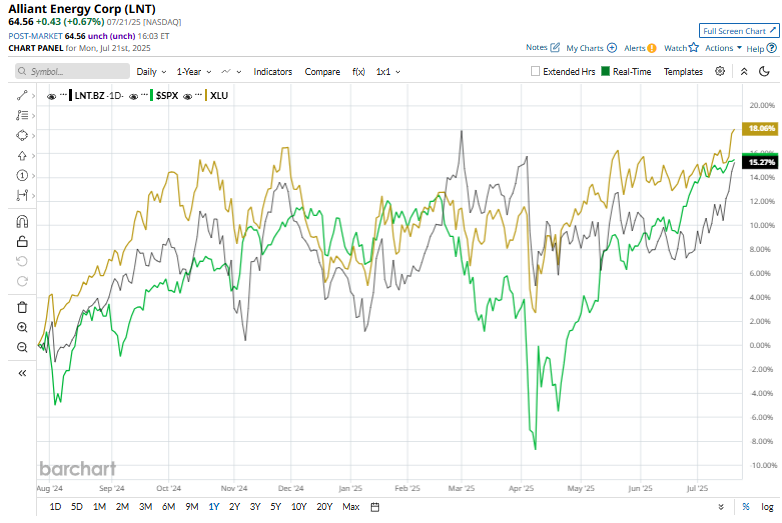Select the line drawing tool
This screenshot has width=782, height=523.
click(22, 95)
